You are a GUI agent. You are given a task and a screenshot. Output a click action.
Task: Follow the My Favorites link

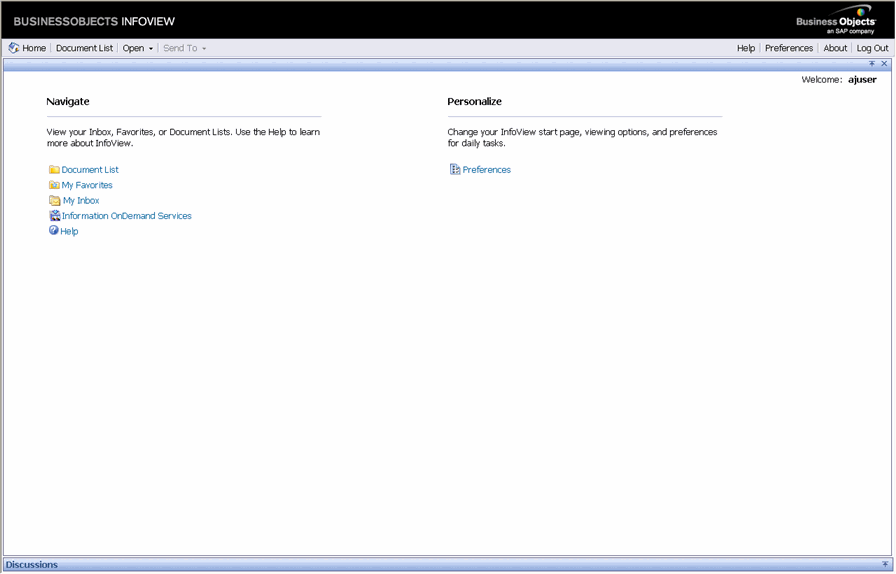coord(87,185)
